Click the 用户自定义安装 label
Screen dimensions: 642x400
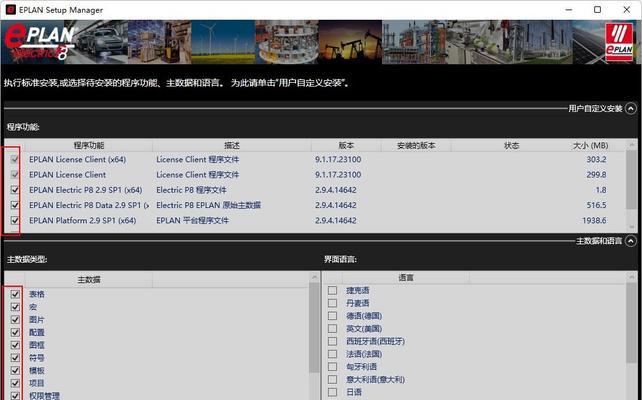pos(595,108)
